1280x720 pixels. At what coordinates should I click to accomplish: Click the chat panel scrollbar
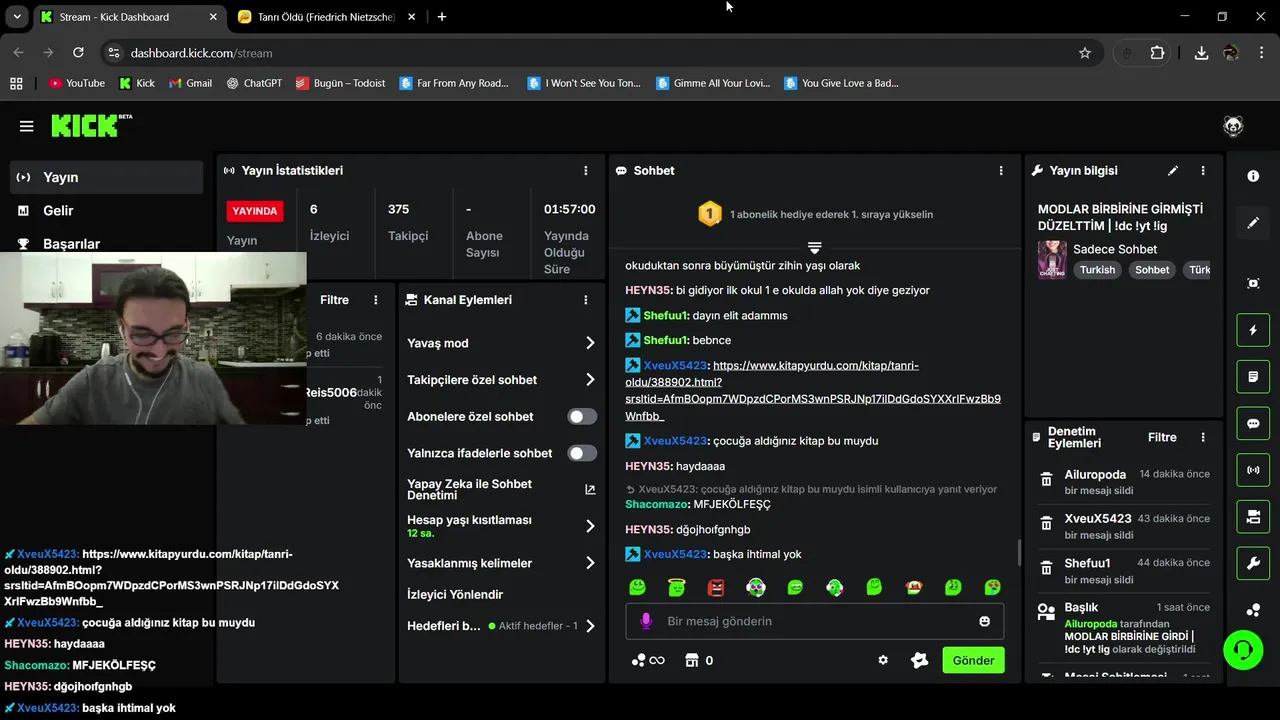coord(1019,552)
